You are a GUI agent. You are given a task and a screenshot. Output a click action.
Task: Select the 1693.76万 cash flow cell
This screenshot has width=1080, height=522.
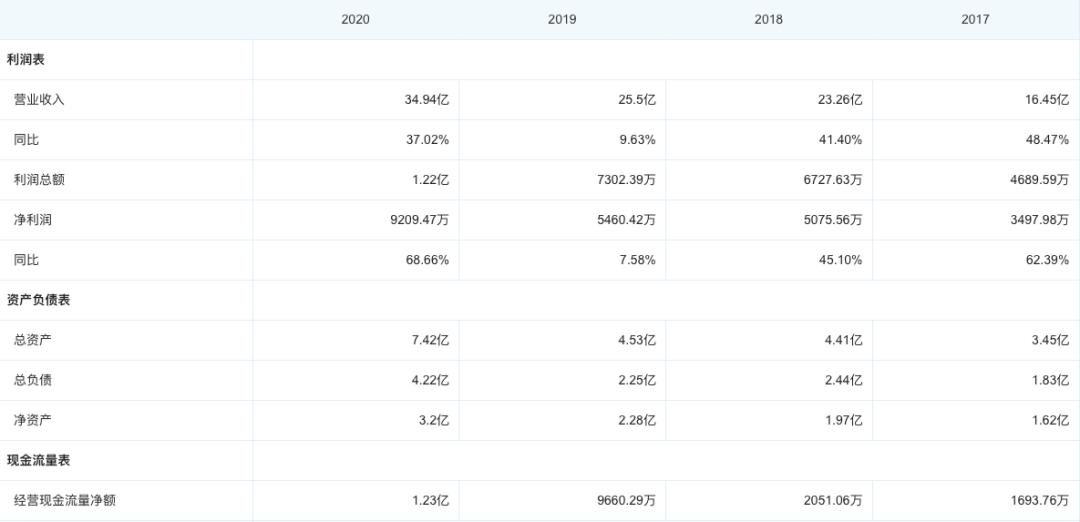(1039, 500)
